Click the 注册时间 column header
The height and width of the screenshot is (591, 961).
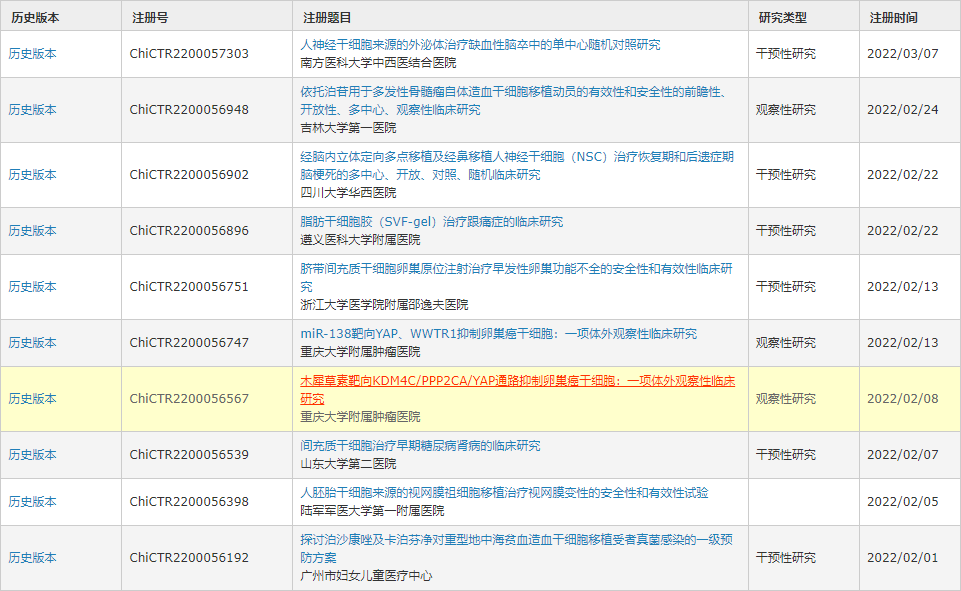[893, 18]
